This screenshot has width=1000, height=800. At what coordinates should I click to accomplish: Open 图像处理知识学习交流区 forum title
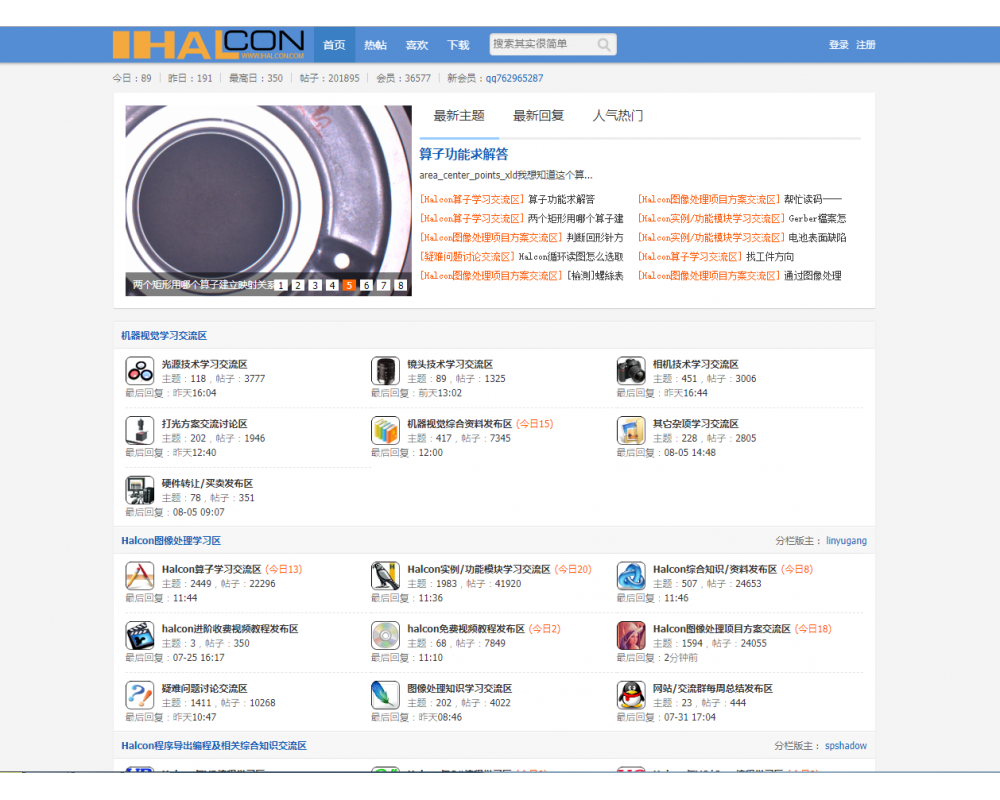coord(460,688)
